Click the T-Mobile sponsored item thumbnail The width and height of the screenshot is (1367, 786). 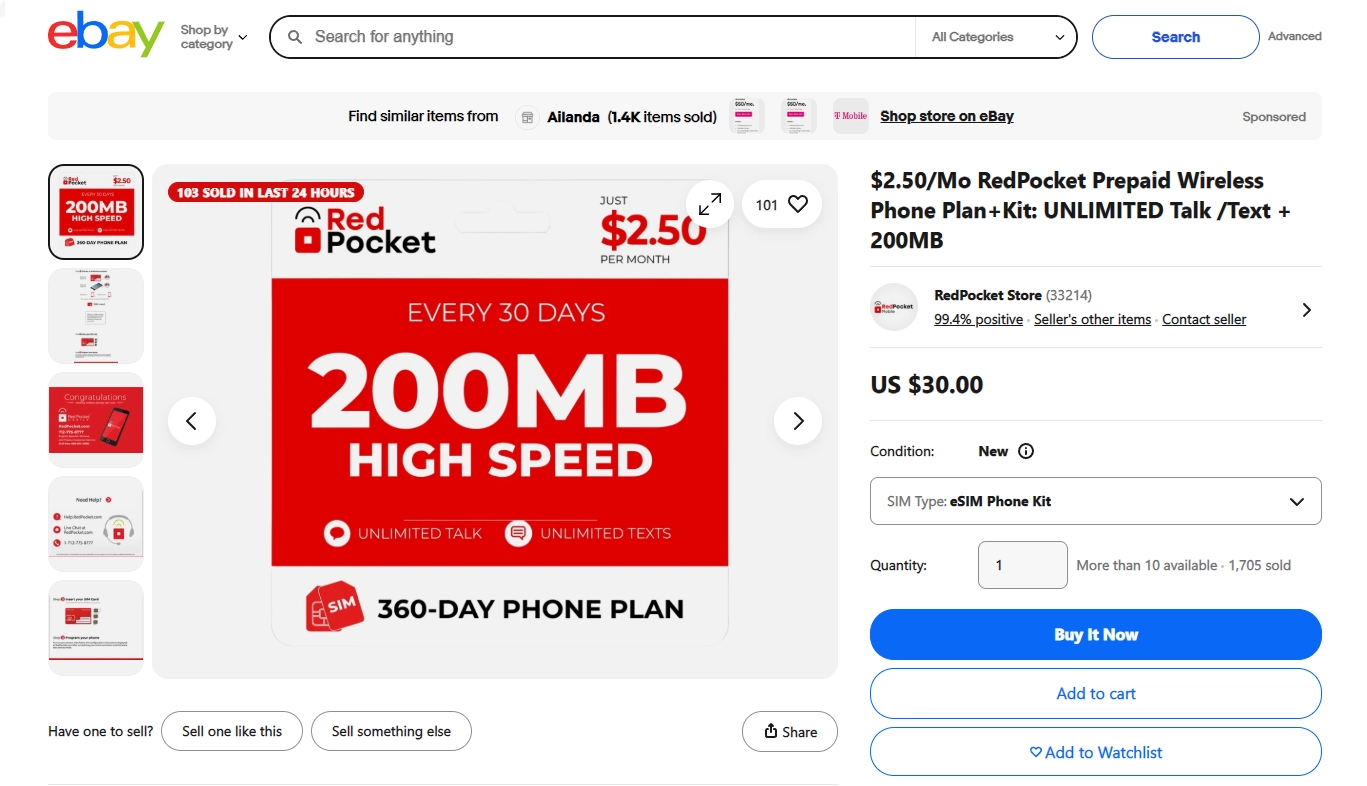click(x=850, y=116)
